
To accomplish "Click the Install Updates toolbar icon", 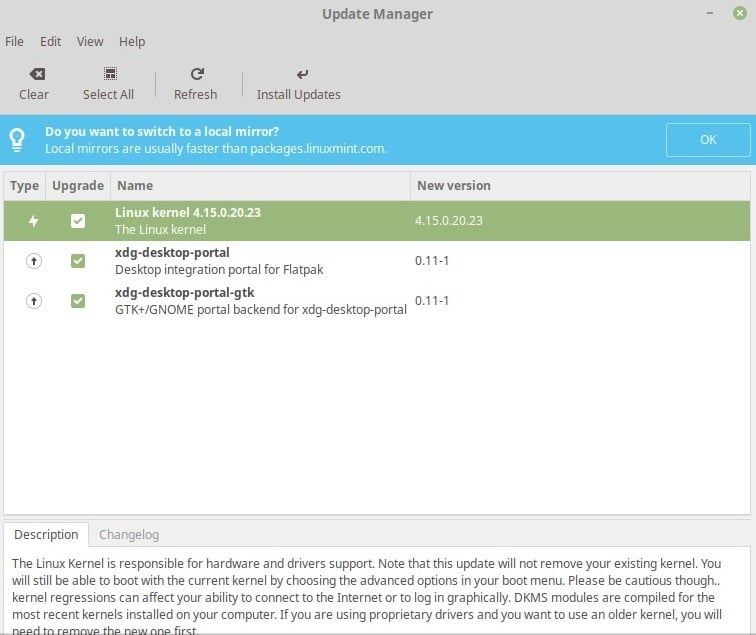I will 302,74.
